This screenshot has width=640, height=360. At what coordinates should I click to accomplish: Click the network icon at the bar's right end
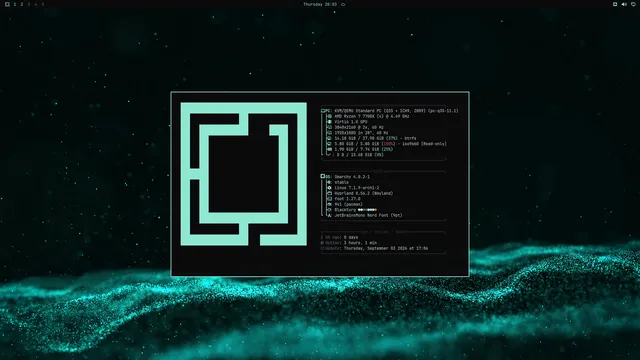coord(633,4)
